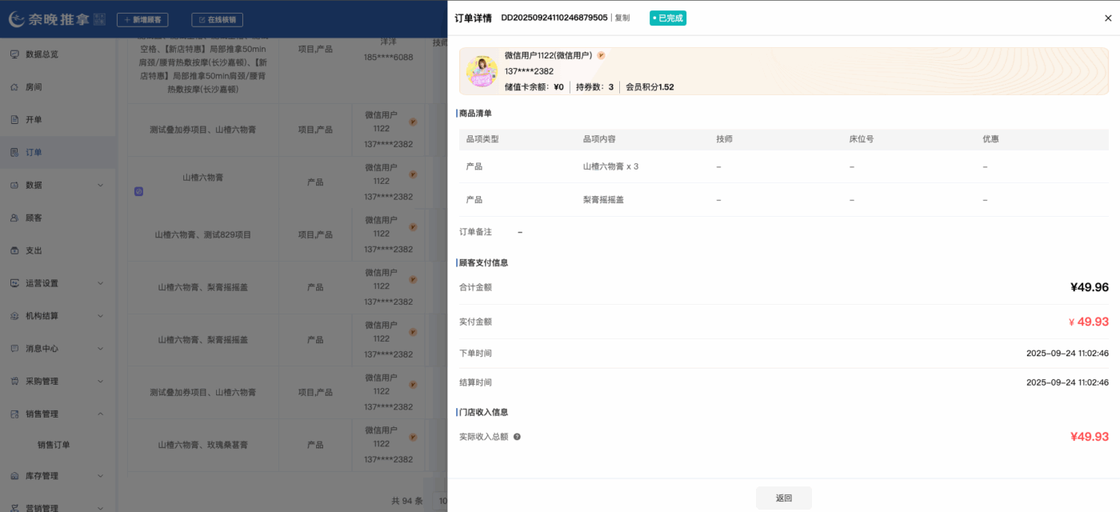This screenshot has width=1120, height=512.
Task: Select the 共 94 条 pagination text
Action: pos(408,501)
